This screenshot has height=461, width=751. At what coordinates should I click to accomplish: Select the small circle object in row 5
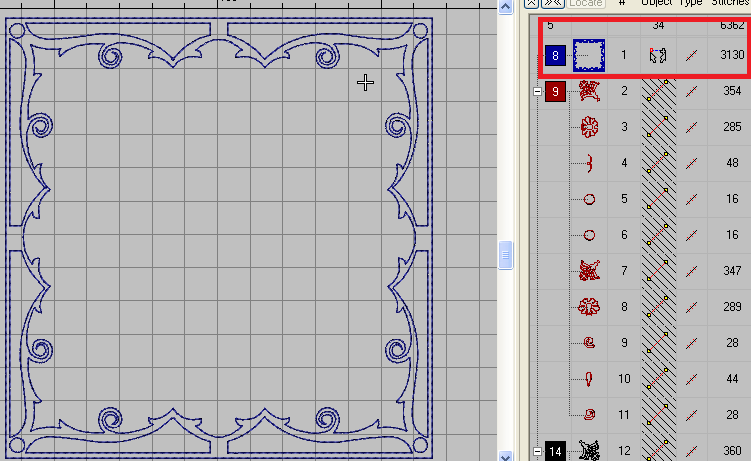(589, 199)
